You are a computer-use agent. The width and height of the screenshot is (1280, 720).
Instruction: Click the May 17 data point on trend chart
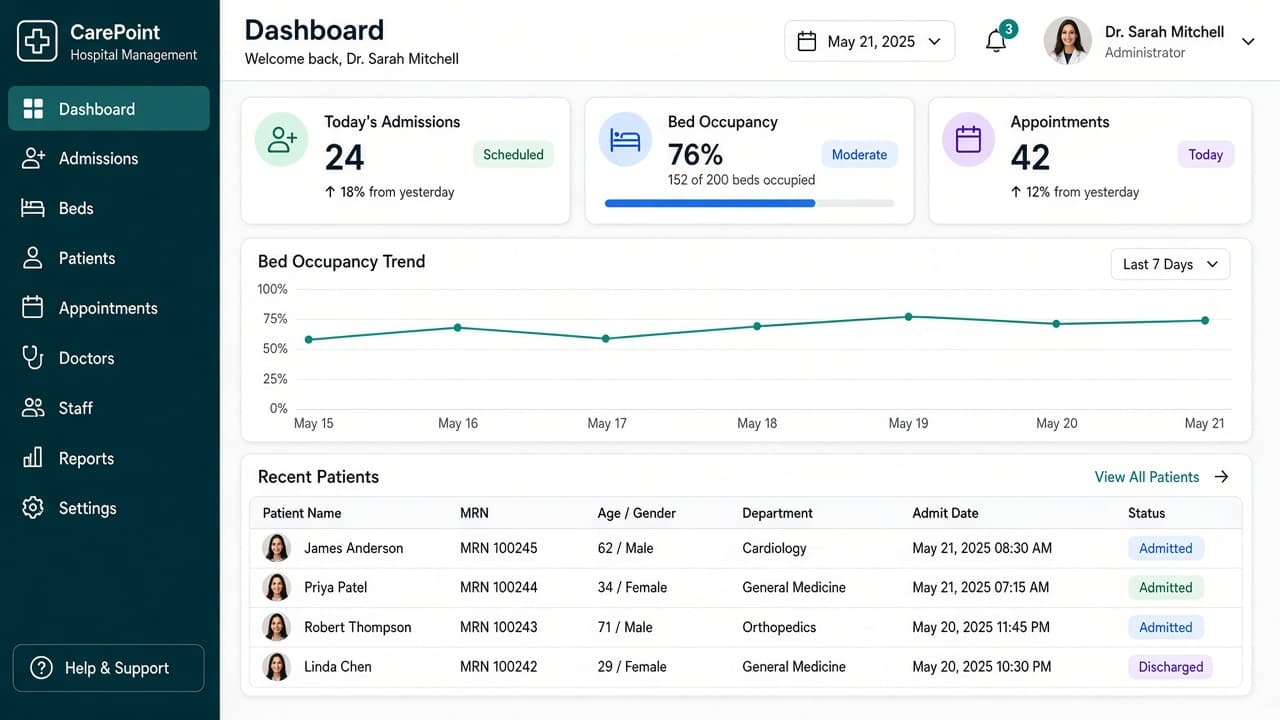click(606, 339)
